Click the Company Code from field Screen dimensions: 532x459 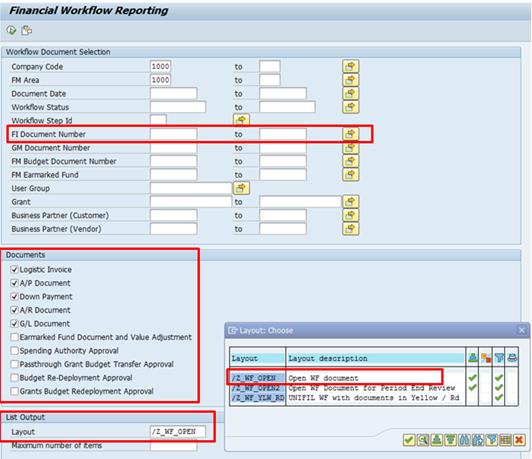(x=160, y=66)
